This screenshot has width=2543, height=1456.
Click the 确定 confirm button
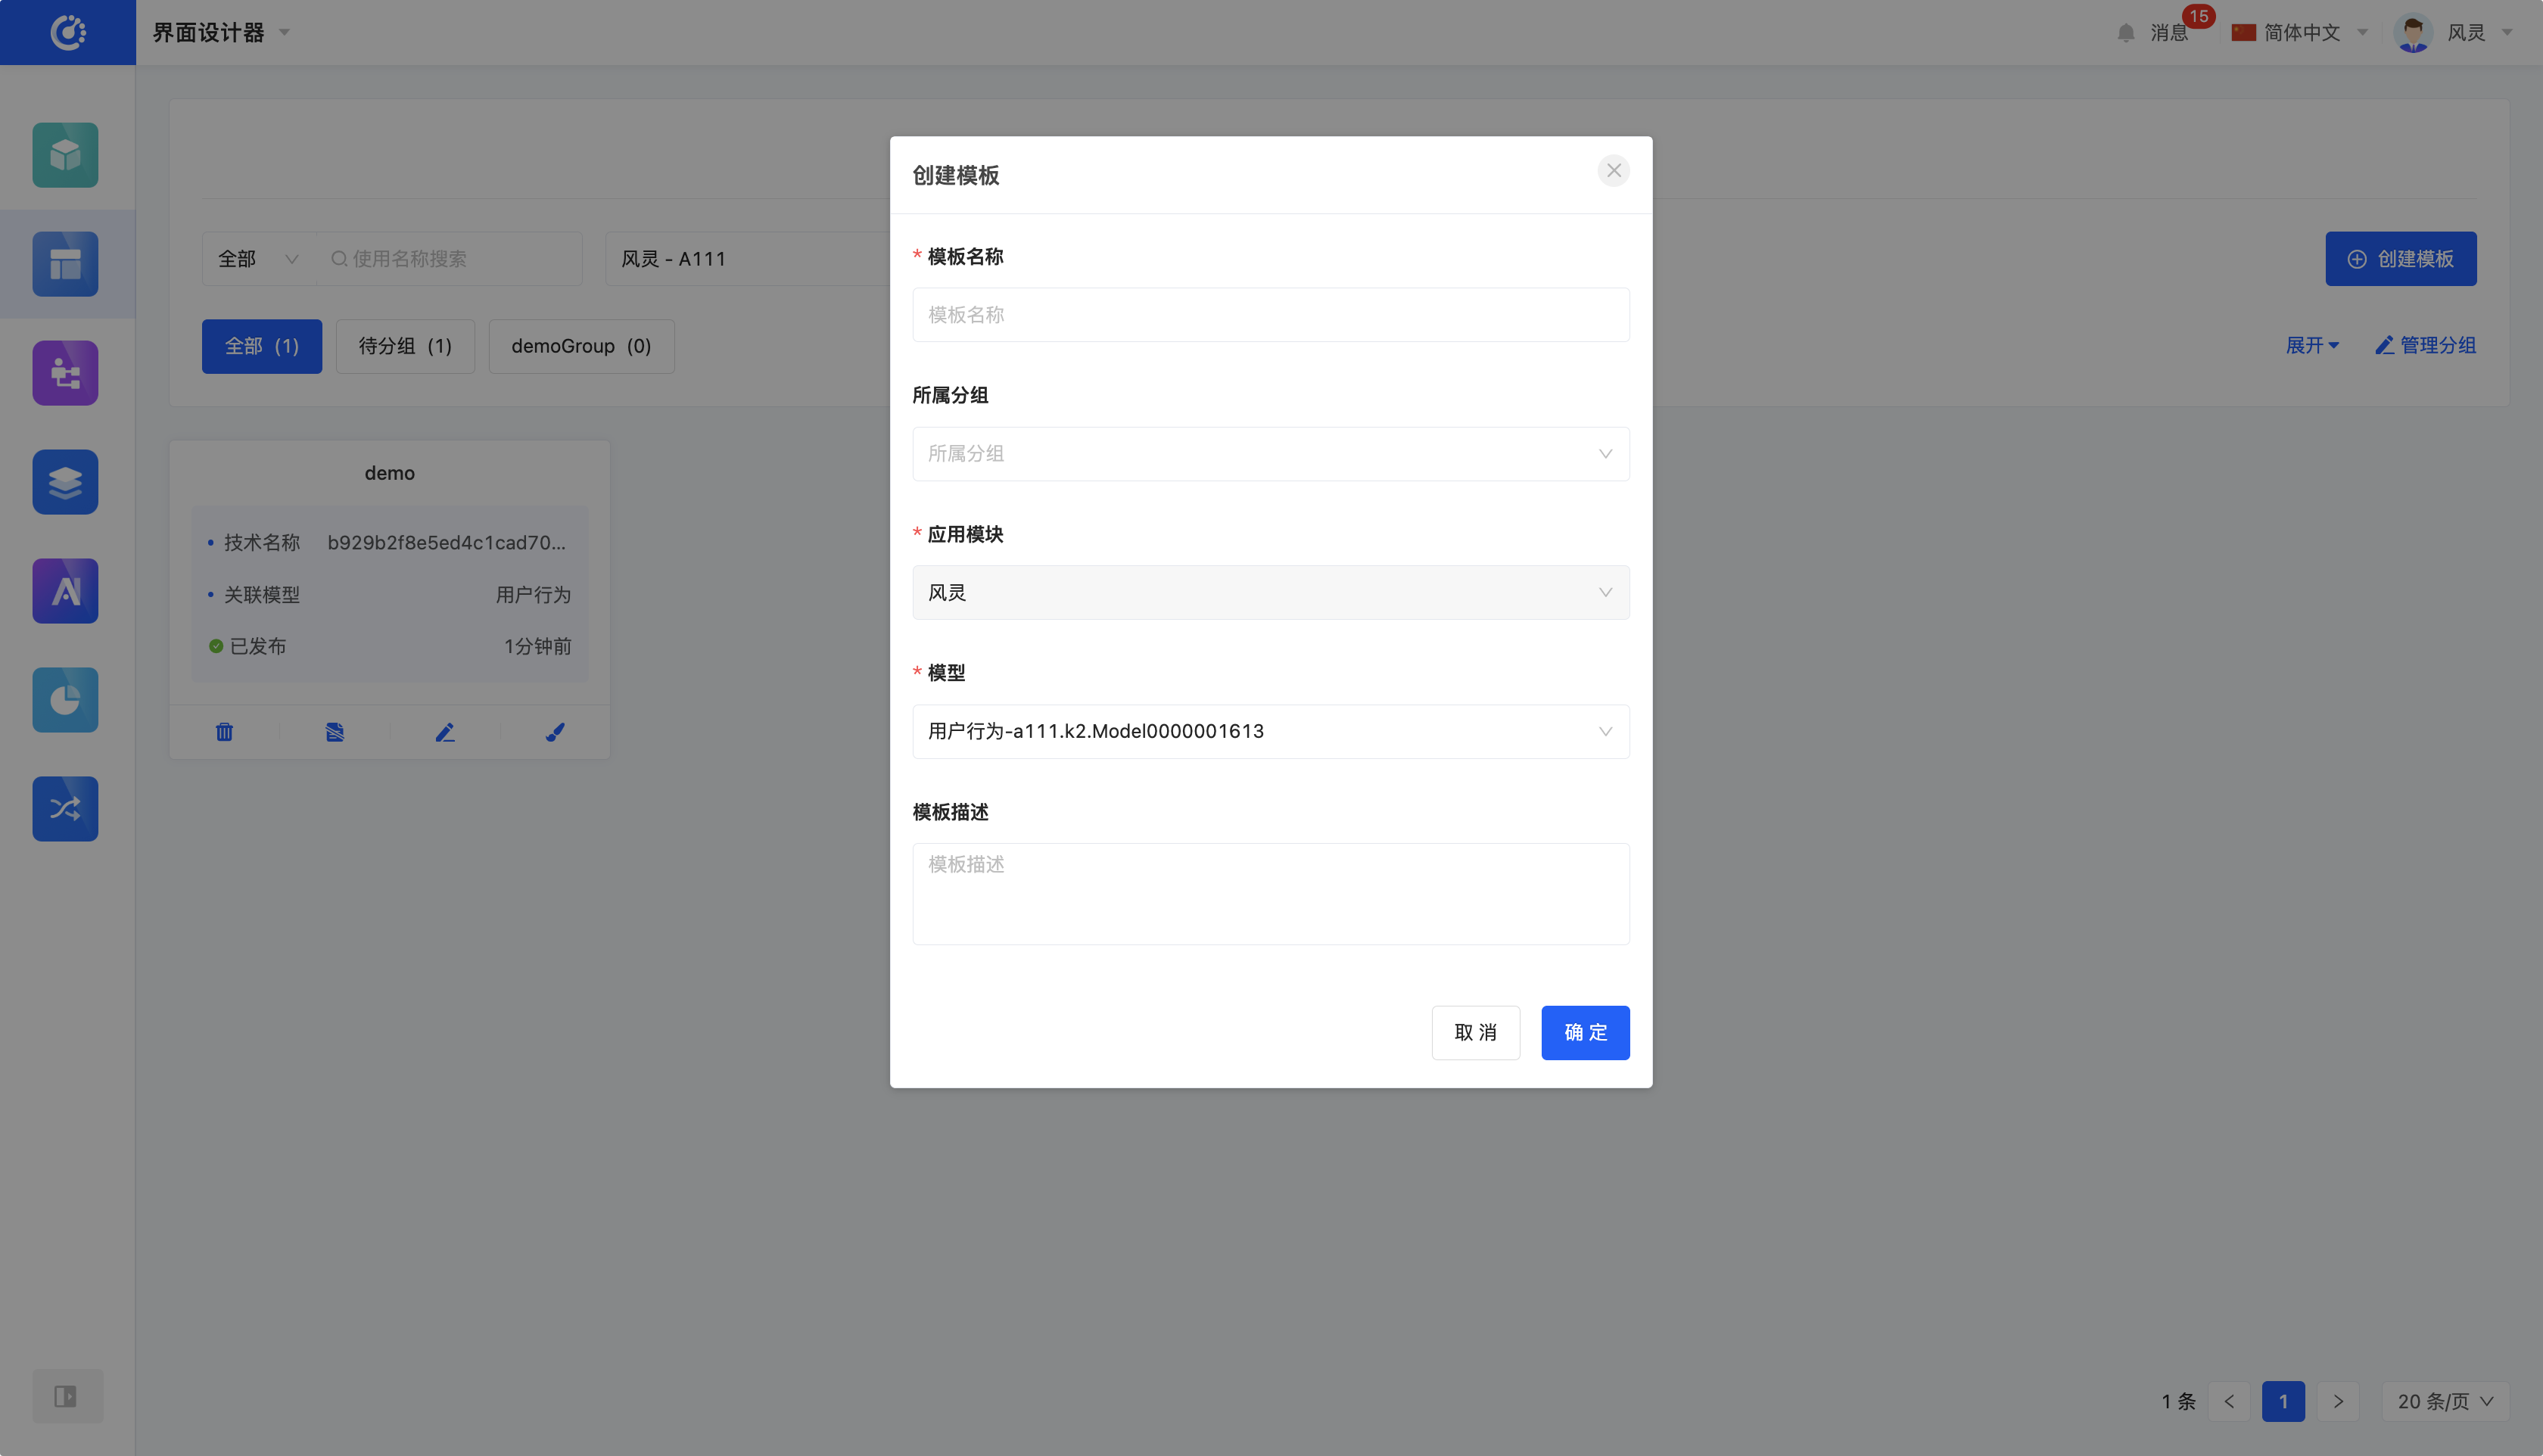click(x=1585, y=1032)
